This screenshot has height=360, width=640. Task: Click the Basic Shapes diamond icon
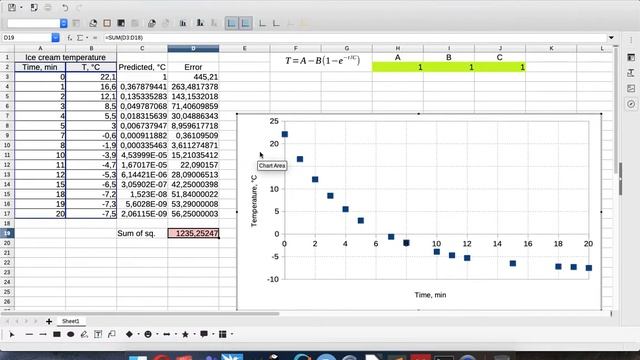coord(129,334)
